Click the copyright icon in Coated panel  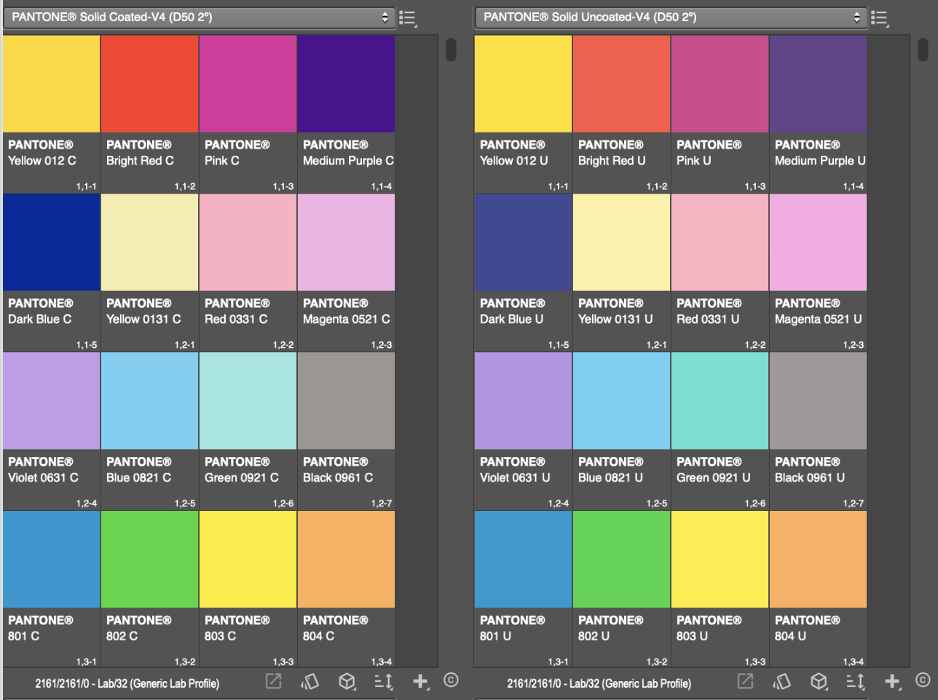coord(451,680)
